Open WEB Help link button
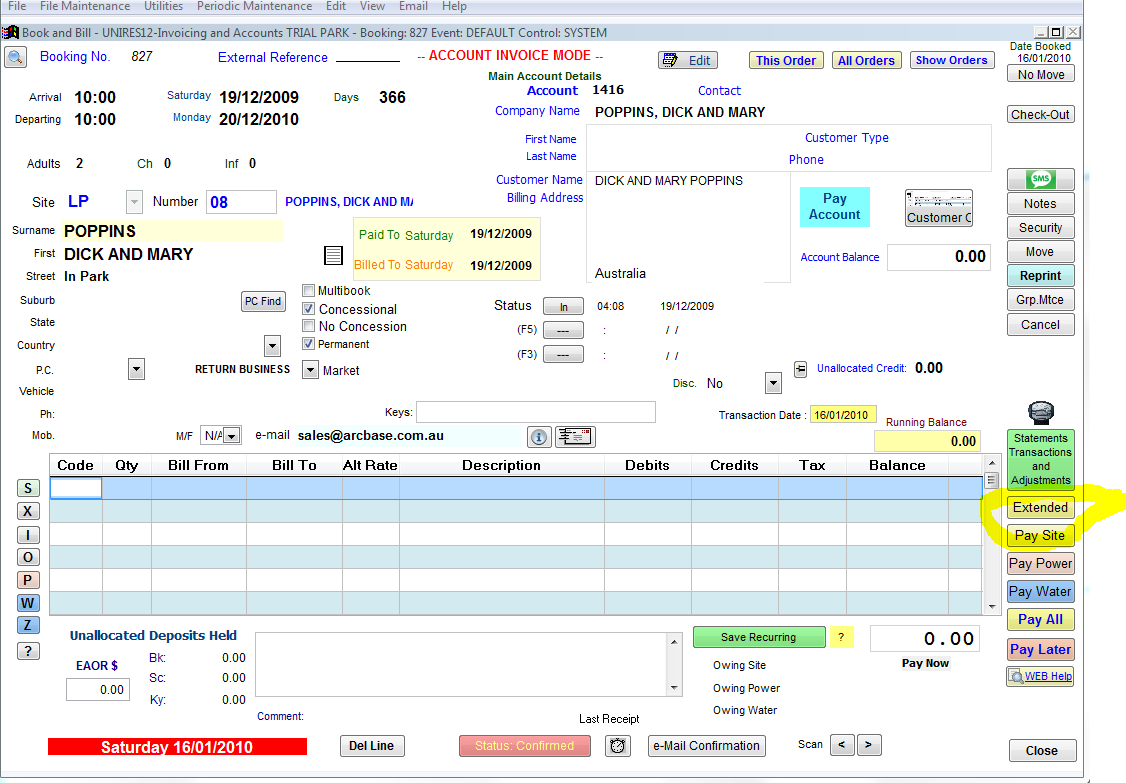The image size is (1126, 783). click(1041, 676)
